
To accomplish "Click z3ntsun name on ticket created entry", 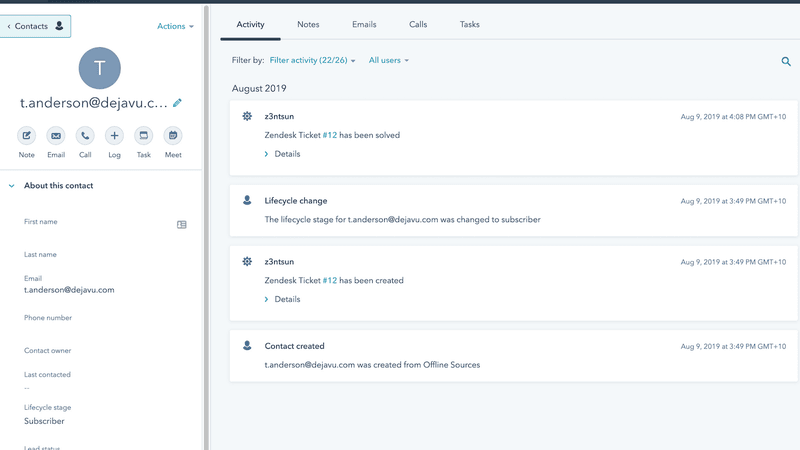I will (279, 262).
